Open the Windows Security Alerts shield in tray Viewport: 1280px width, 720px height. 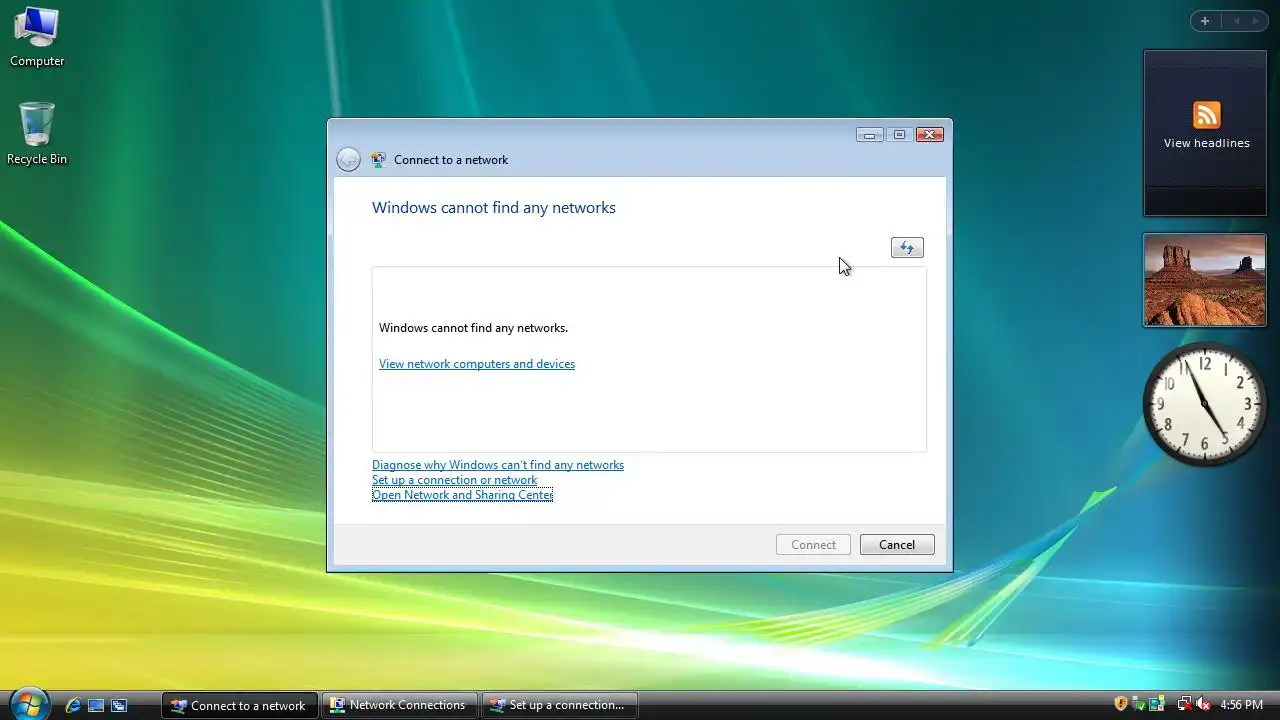pos(1121,704)
